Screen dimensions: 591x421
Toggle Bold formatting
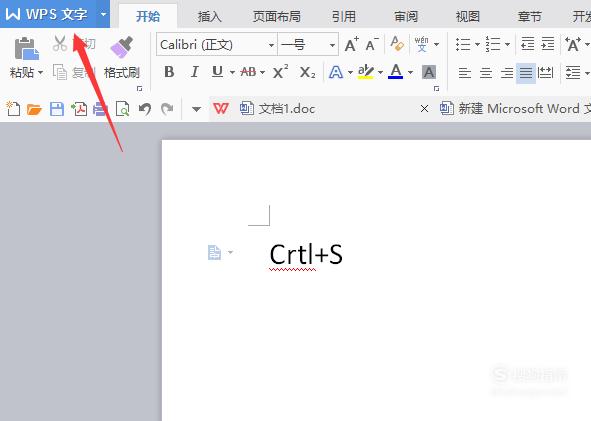169,72
